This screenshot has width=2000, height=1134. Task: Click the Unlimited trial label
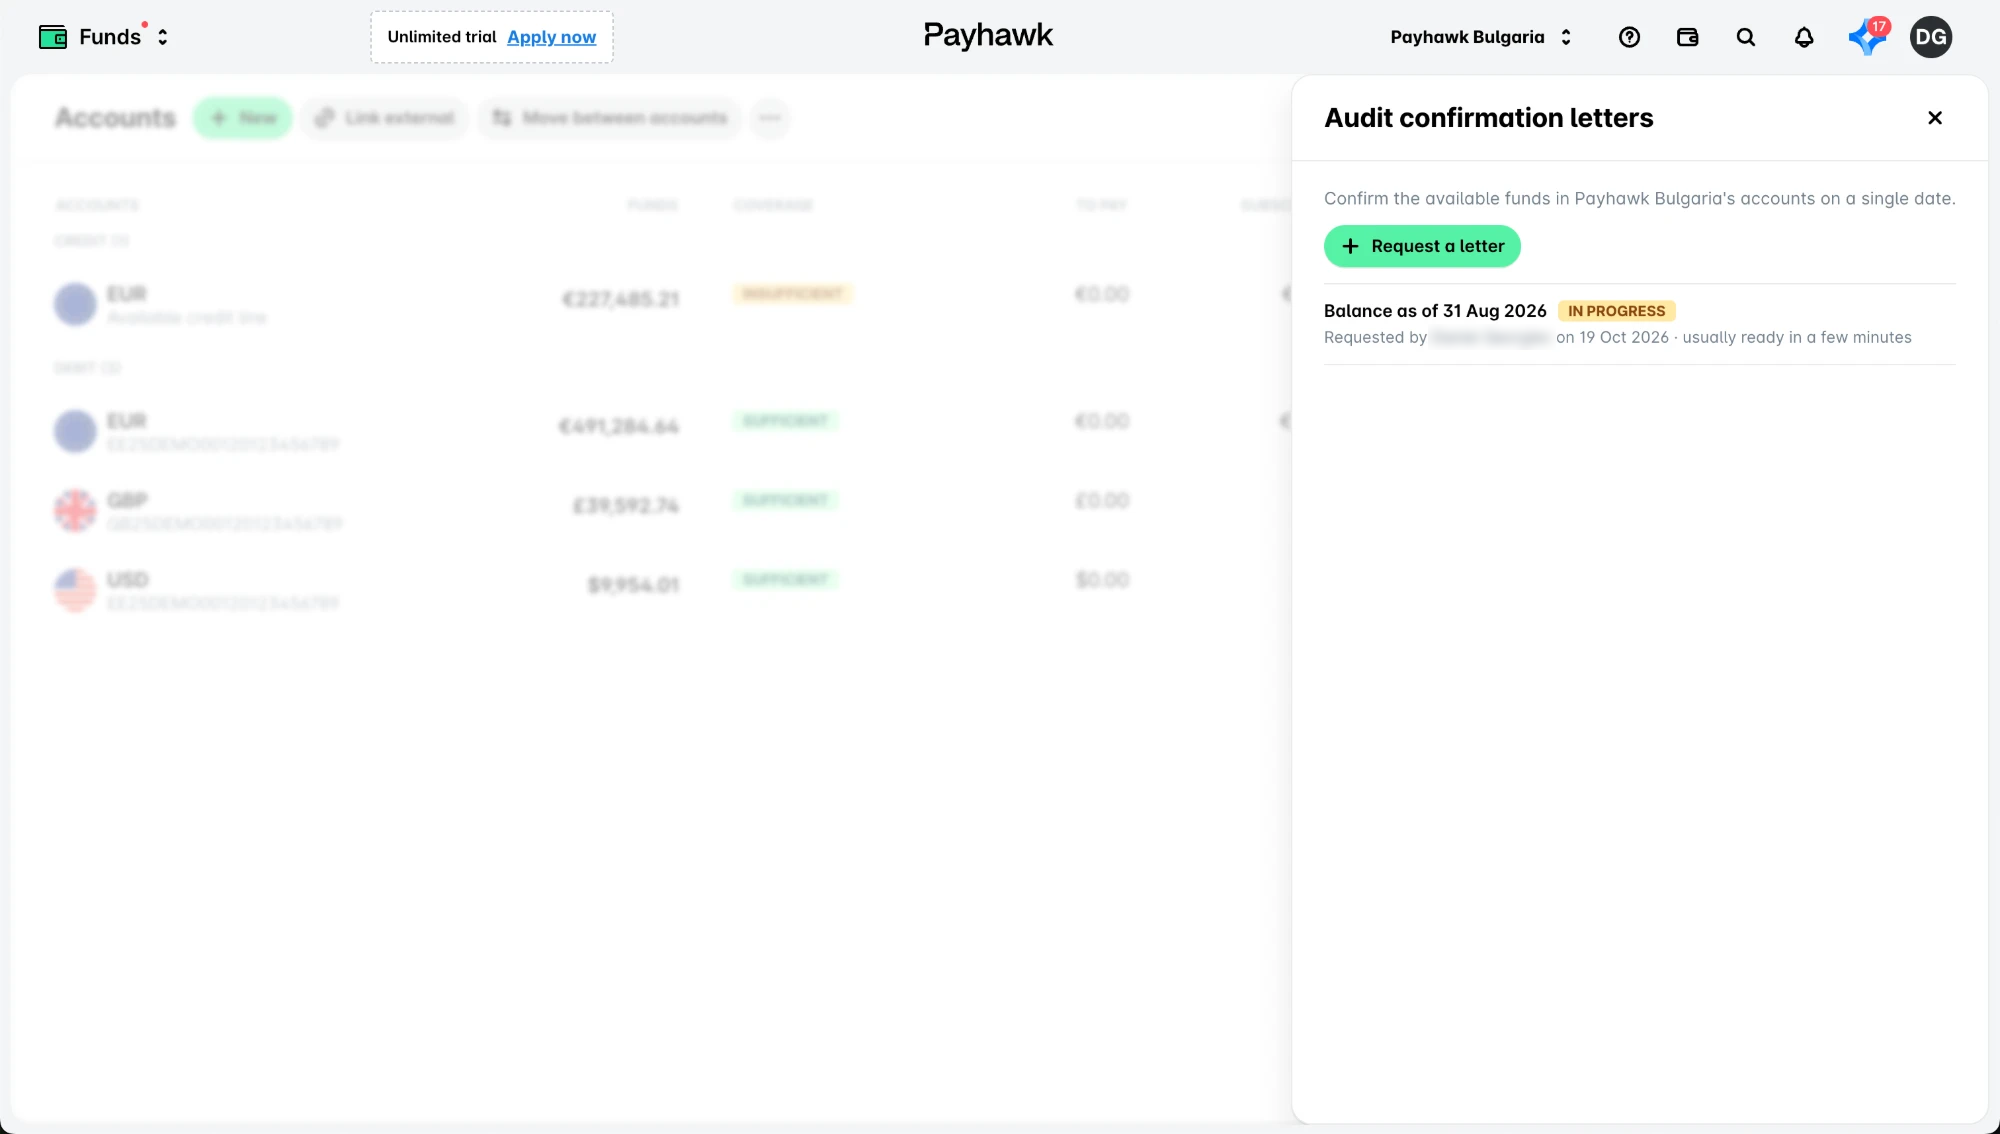tap(441, 37)
